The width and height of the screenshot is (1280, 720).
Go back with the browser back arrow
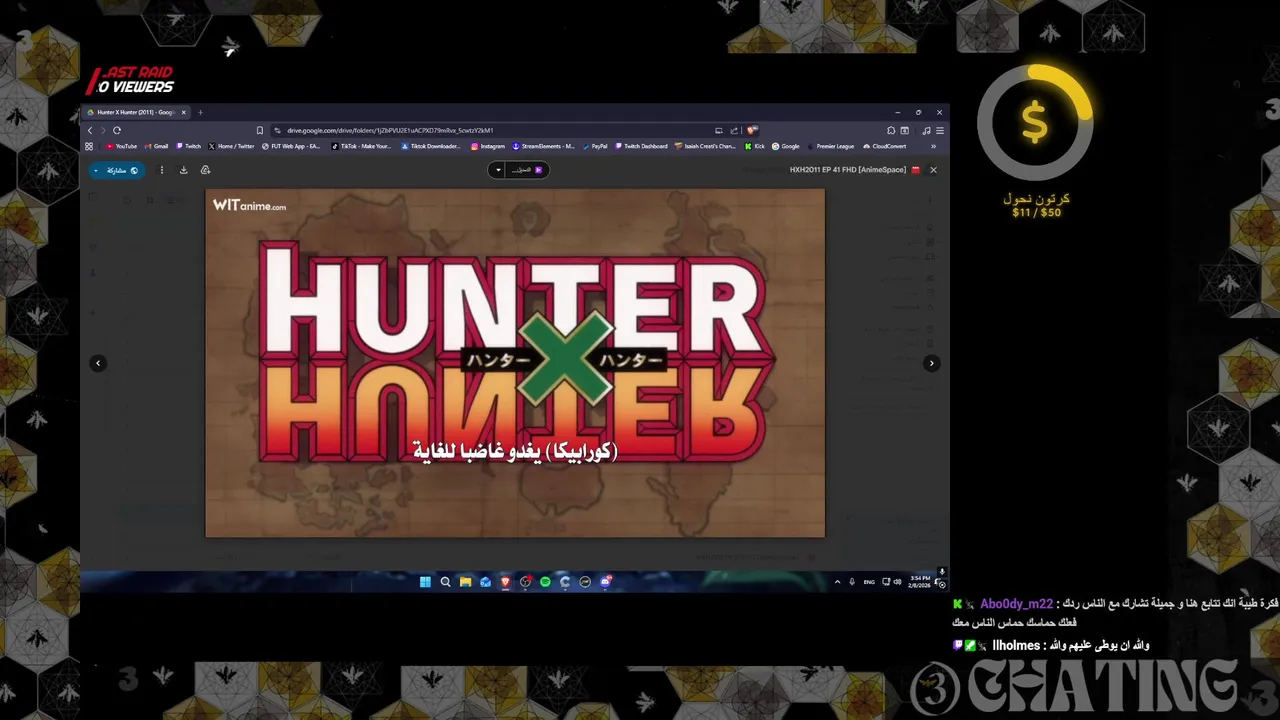90,130
